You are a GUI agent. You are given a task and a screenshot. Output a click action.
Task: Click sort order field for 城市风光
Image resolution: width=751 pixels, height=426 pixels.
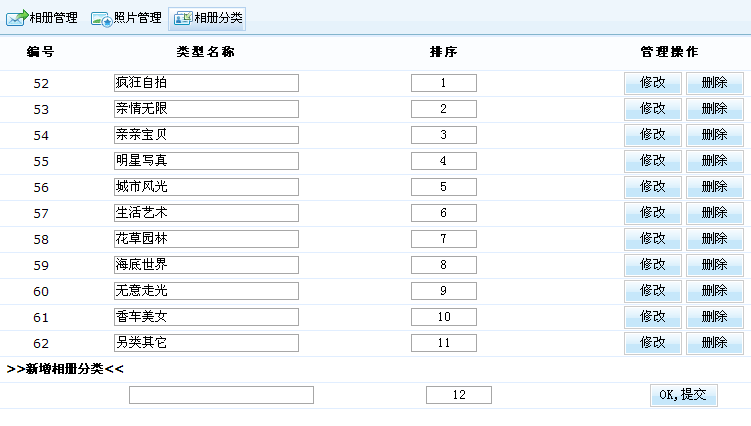(444, 187)
